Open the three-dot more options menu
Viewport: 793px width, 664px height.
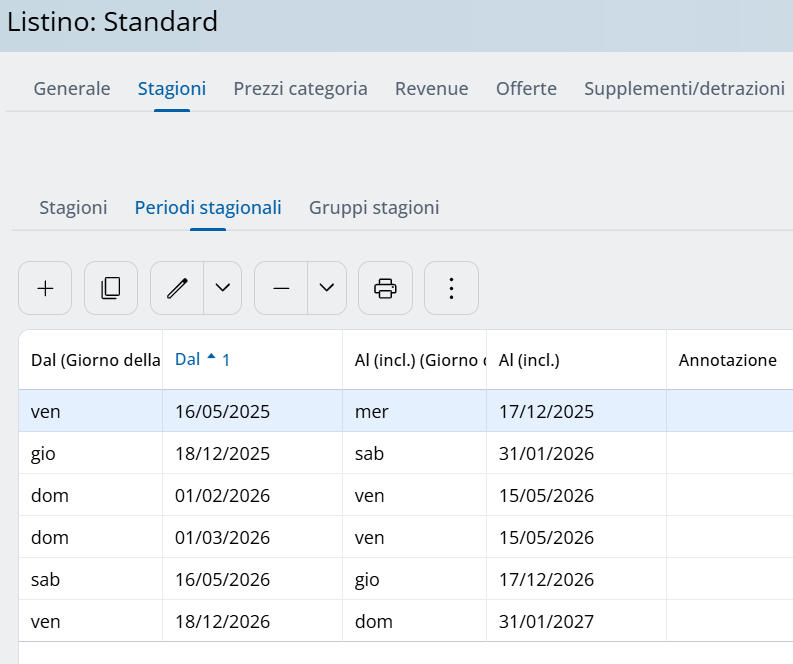(x=451, y=288)
